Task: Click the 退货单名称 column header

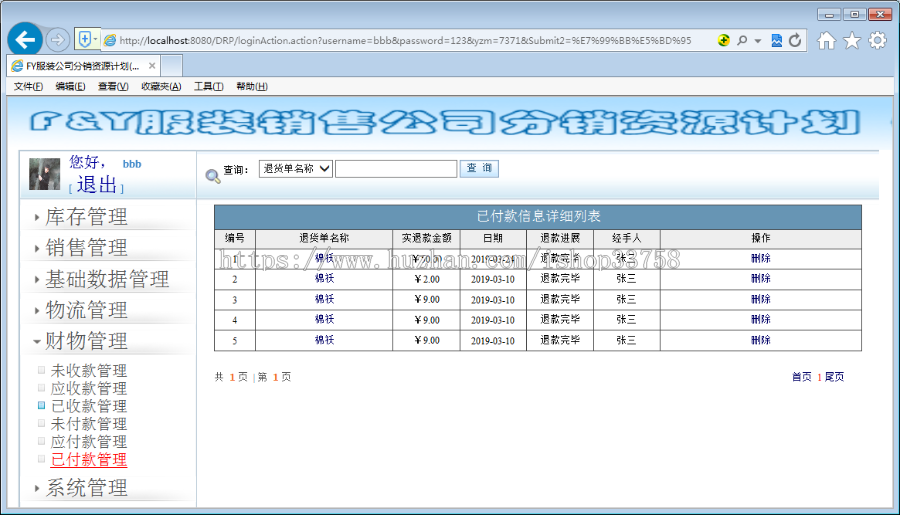Action: [324, 238]
